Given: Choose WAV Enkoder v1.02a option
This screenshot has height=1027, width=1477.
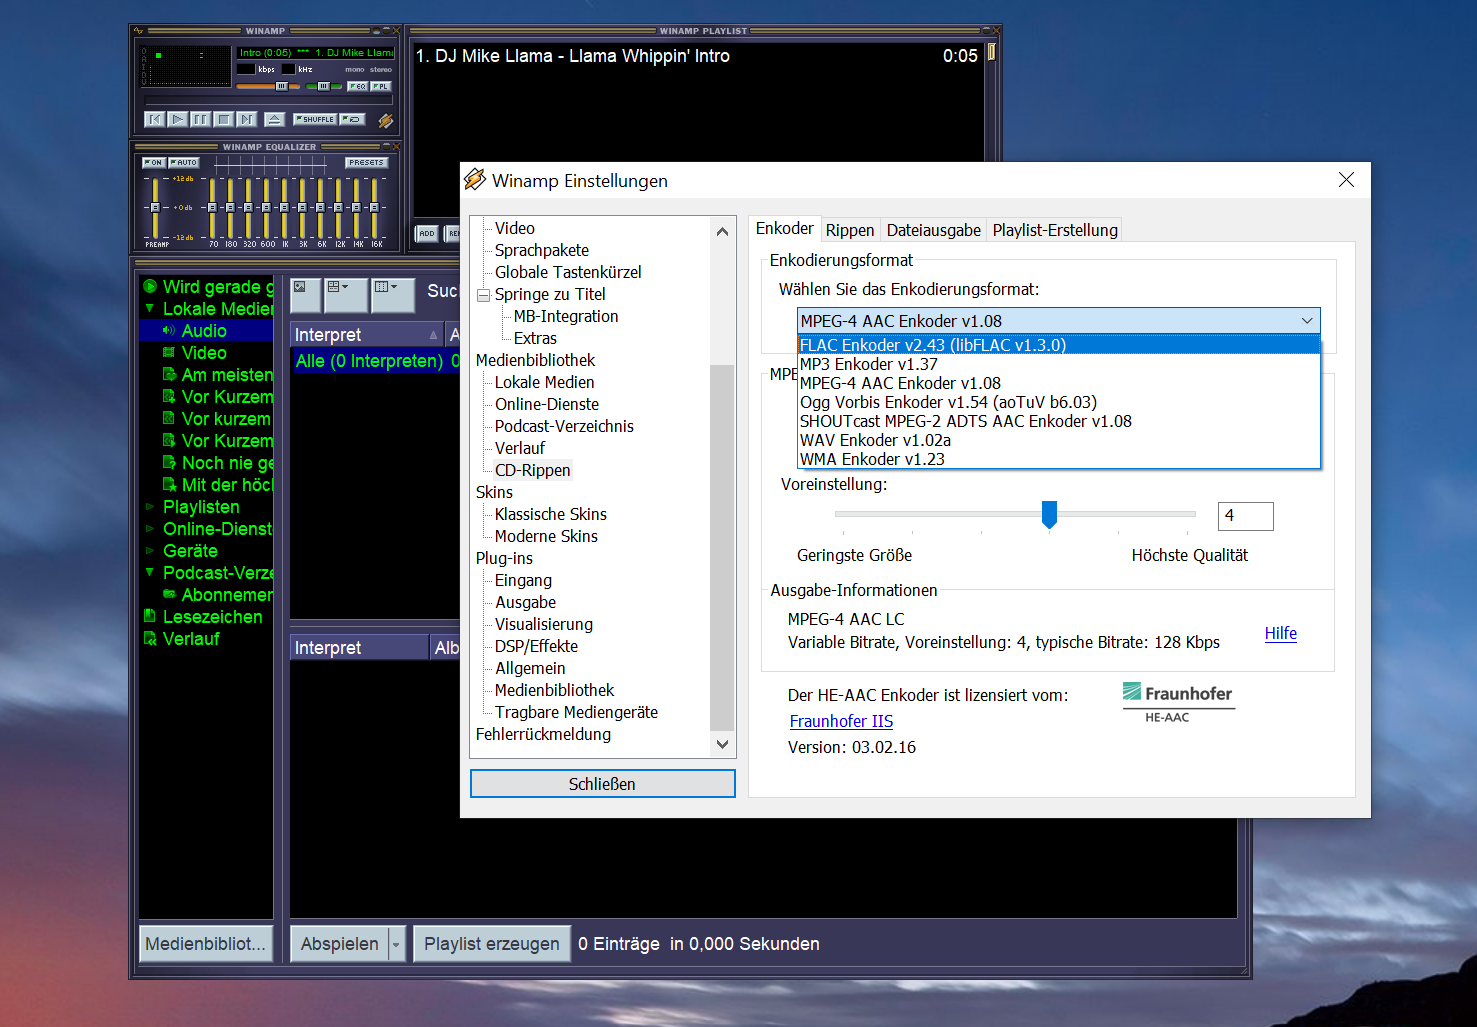Looking at the screenshot, I should pos(1059,440).
